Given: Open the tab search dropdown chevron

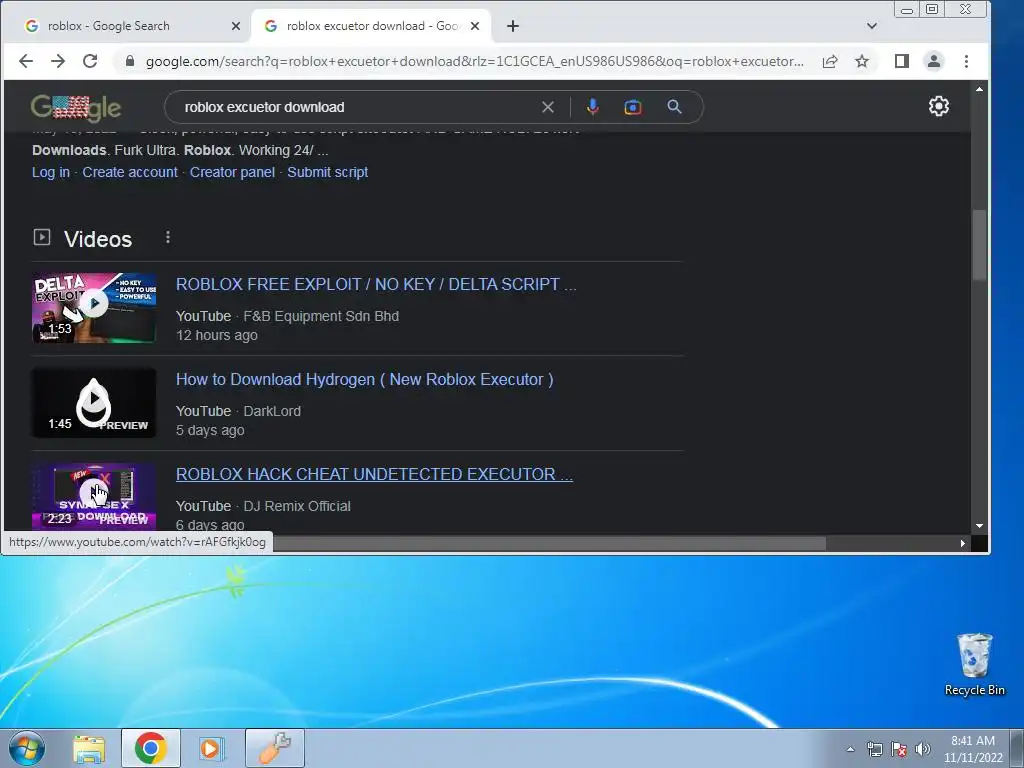Looking at the screenshot, I should point(872,26).
